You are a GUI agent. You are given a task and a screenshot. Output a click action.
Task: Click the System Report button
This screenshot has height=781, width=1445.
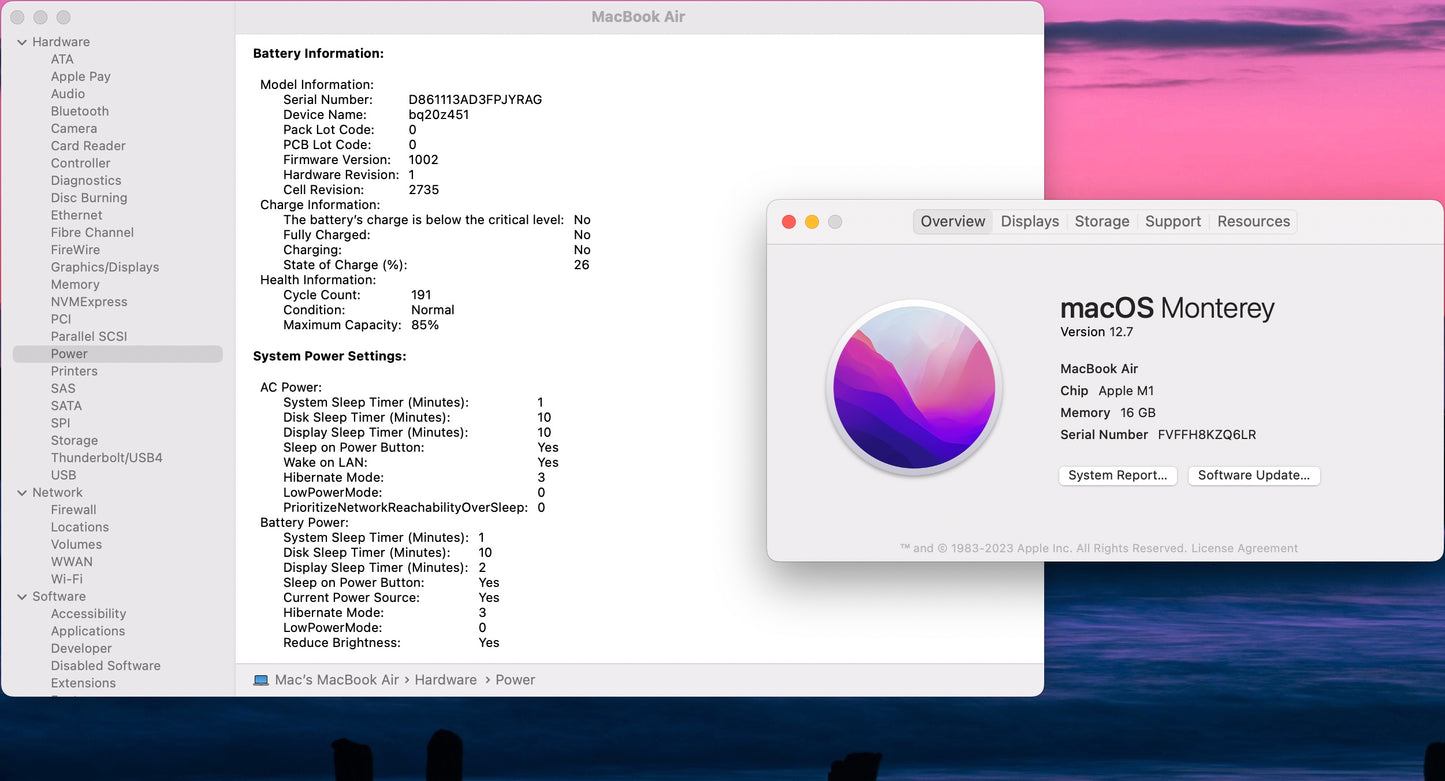[x=1118, y=476]
